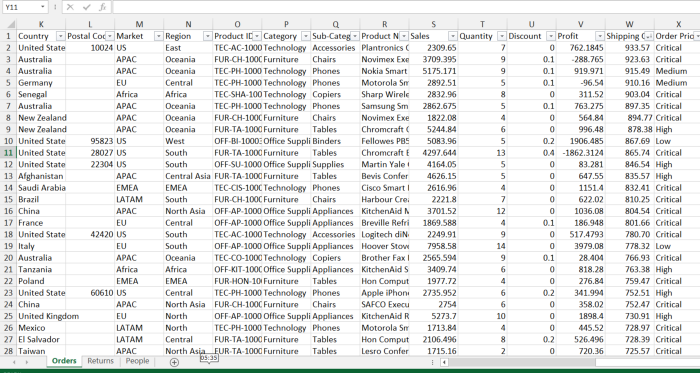The height and width of the screenshot is (373, 700).
Task: Open the Insert Function fx button
Action: (103, 7)
